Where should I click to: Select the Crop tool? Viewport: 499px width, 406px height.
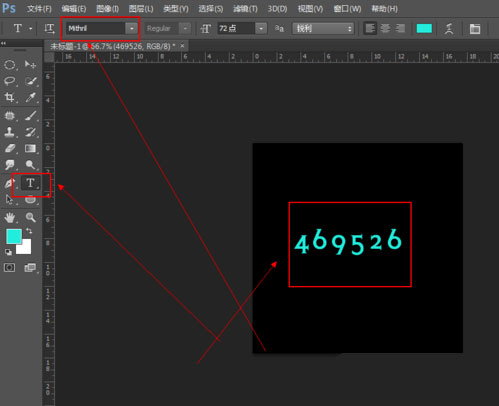tap(10, 97)
